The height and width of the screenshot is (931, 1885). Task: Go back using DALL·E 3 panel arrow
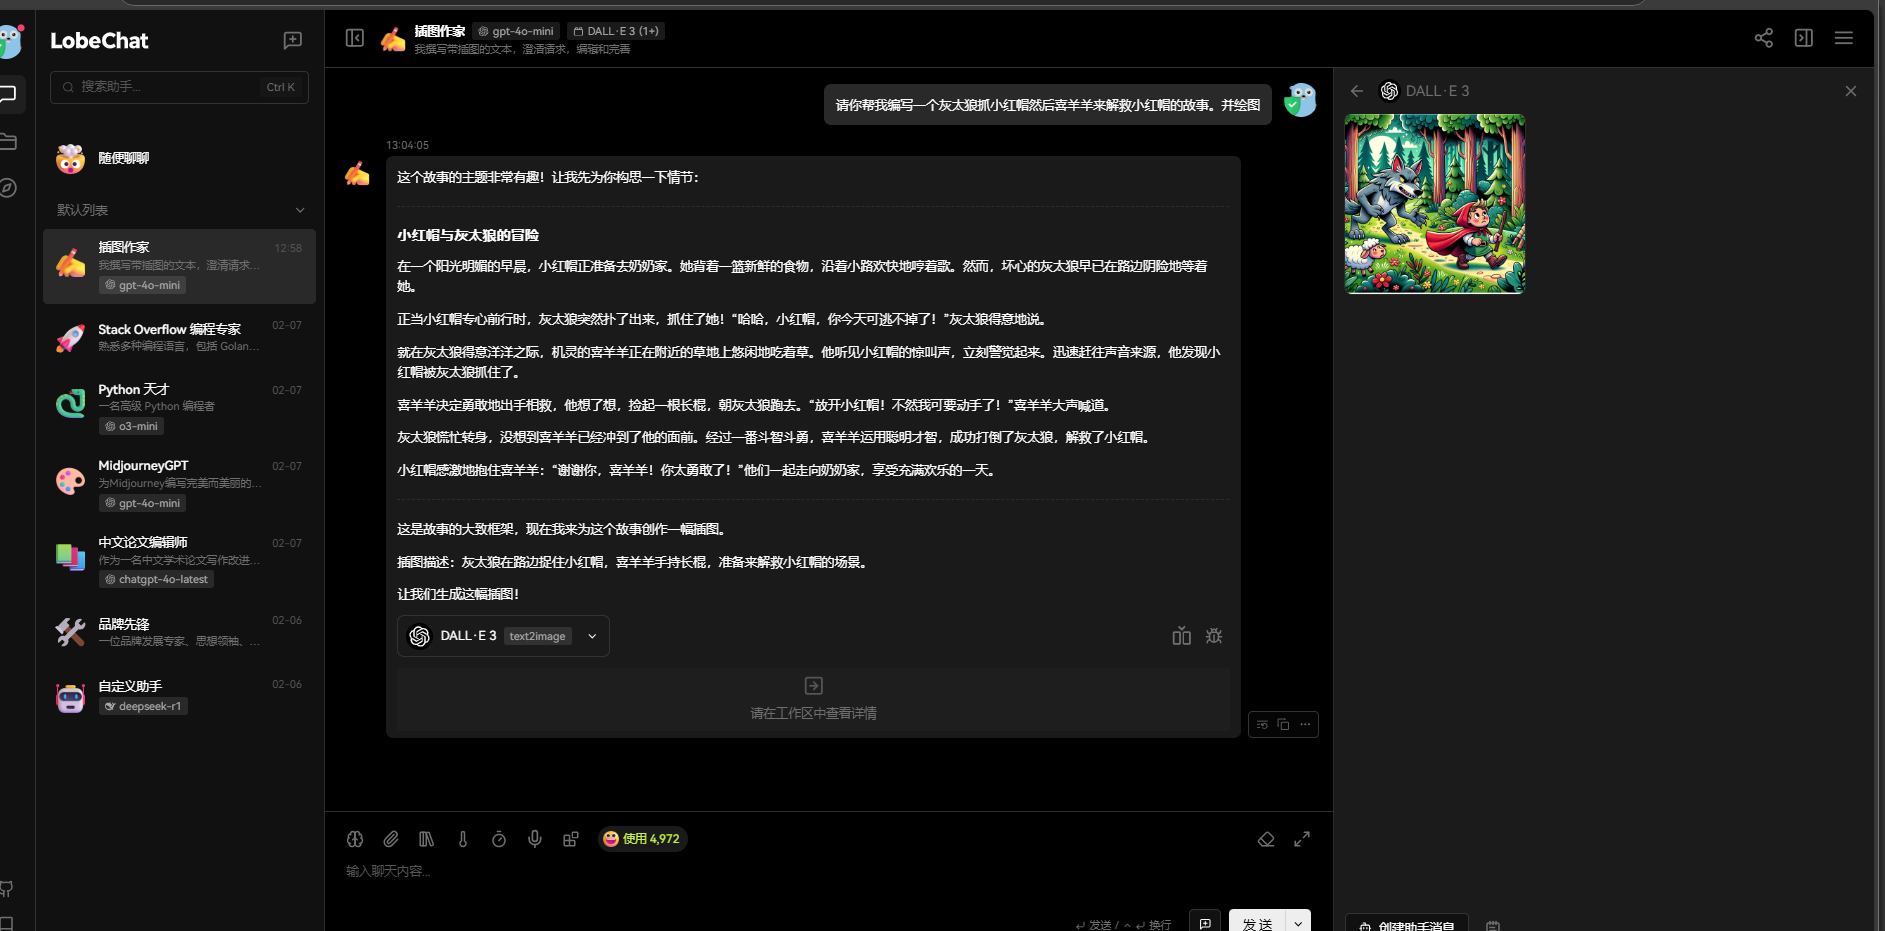tap(1357, 91)
